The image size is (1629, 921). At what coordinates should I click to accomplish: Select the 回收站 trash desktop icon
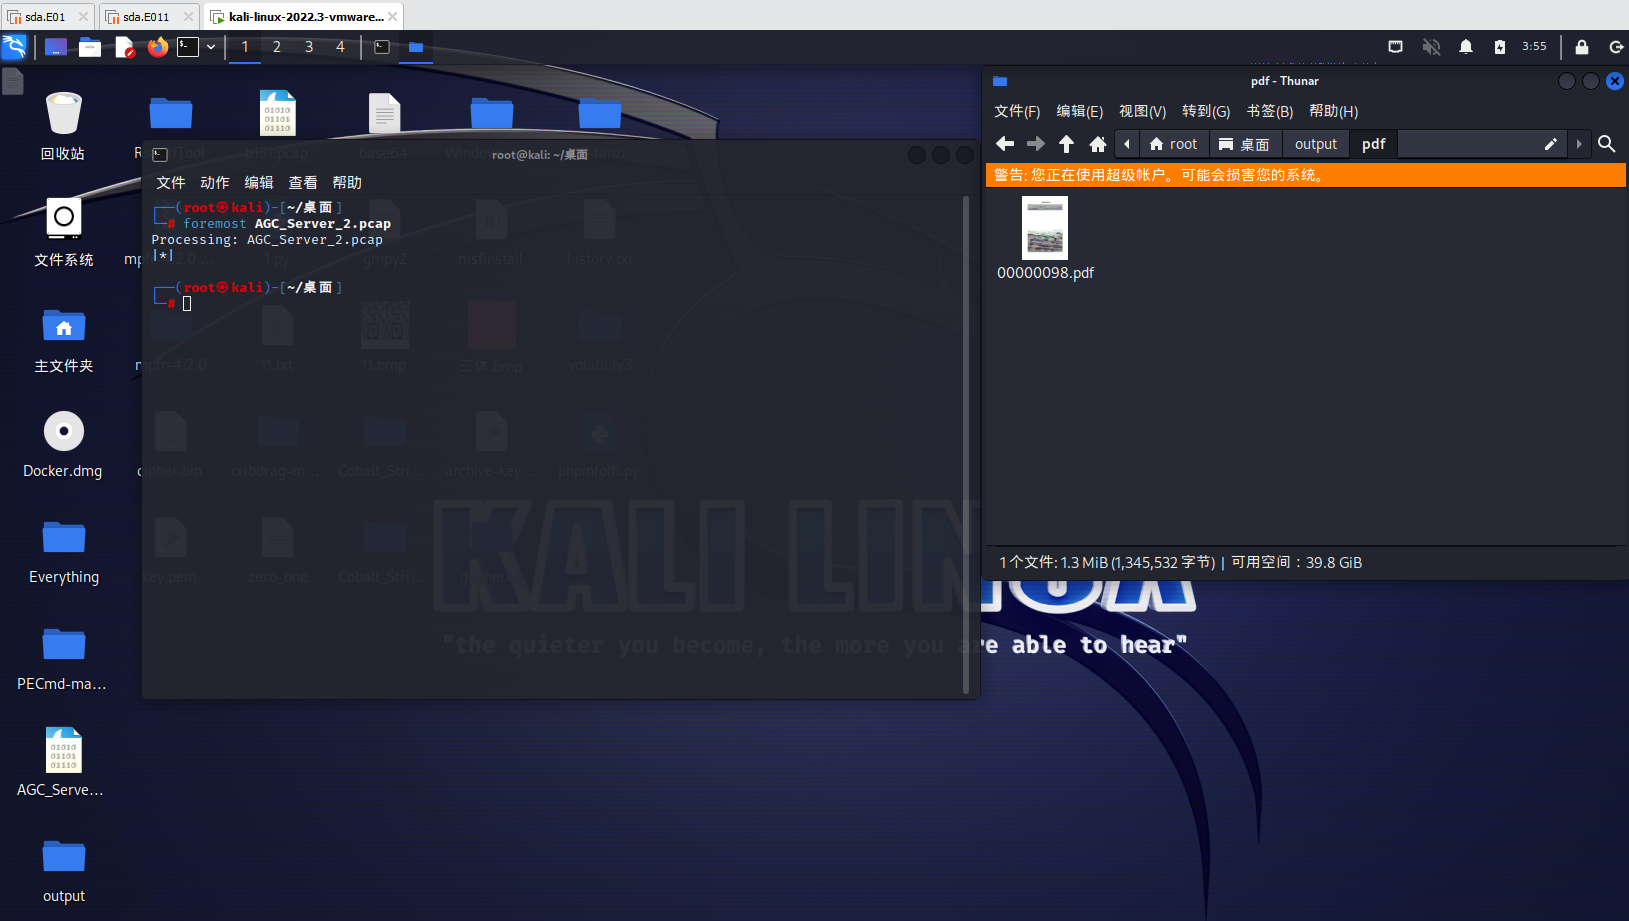tap(63, 126)
